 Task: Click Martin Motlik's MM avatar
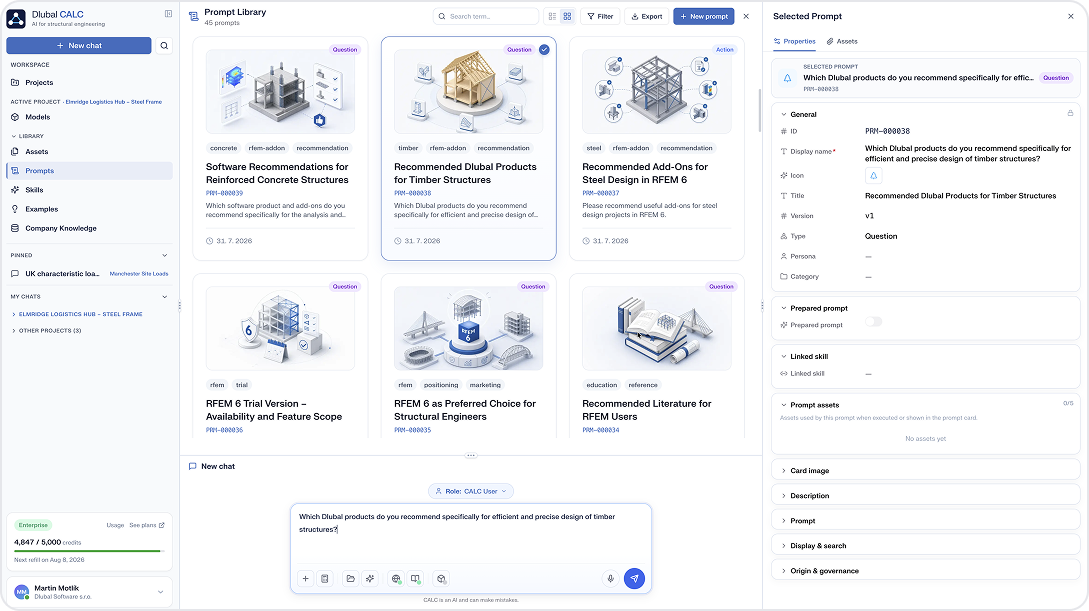point(22,592)
